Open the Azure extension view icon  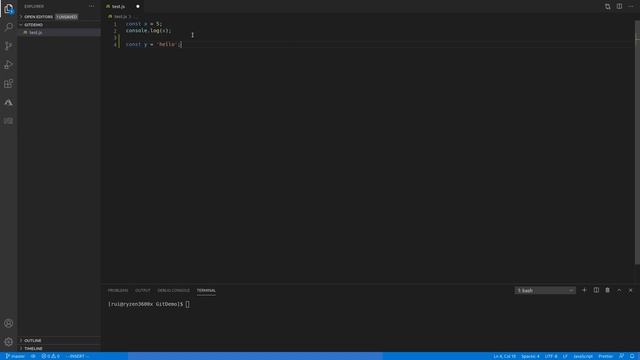[x=9, y=102]
